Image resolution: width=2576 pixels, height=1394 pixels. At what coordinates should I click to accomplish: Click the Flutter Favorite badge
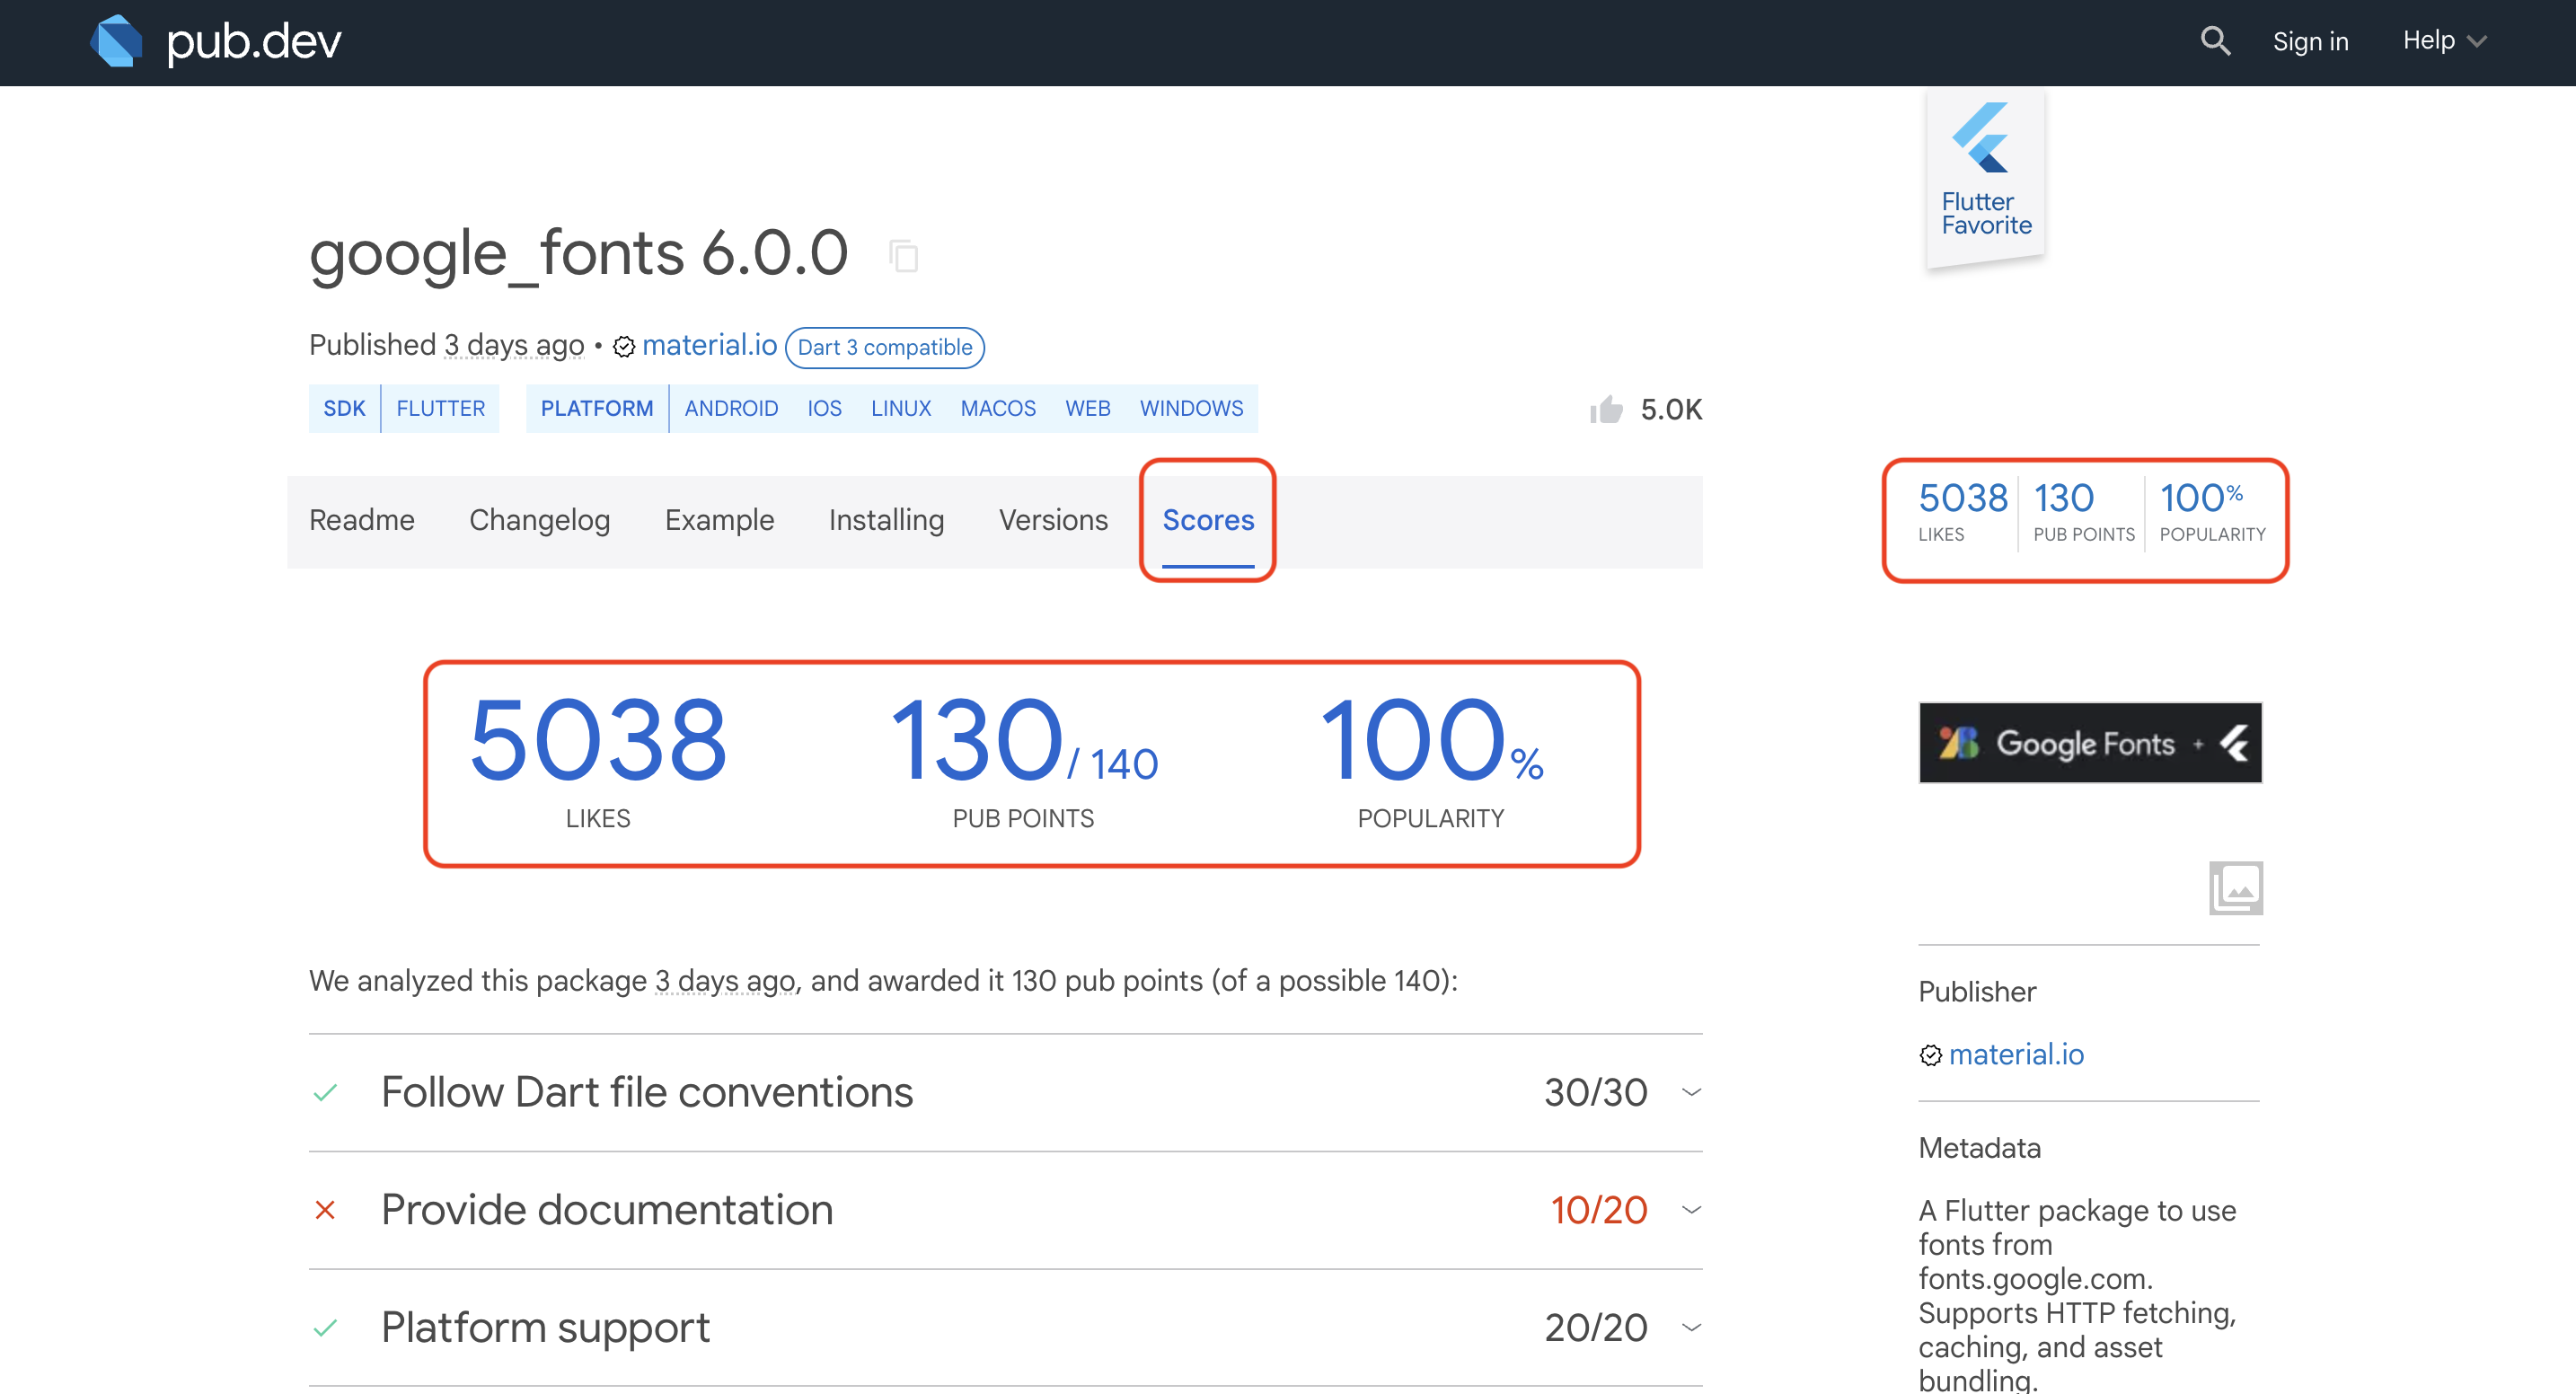[1985, 177]
